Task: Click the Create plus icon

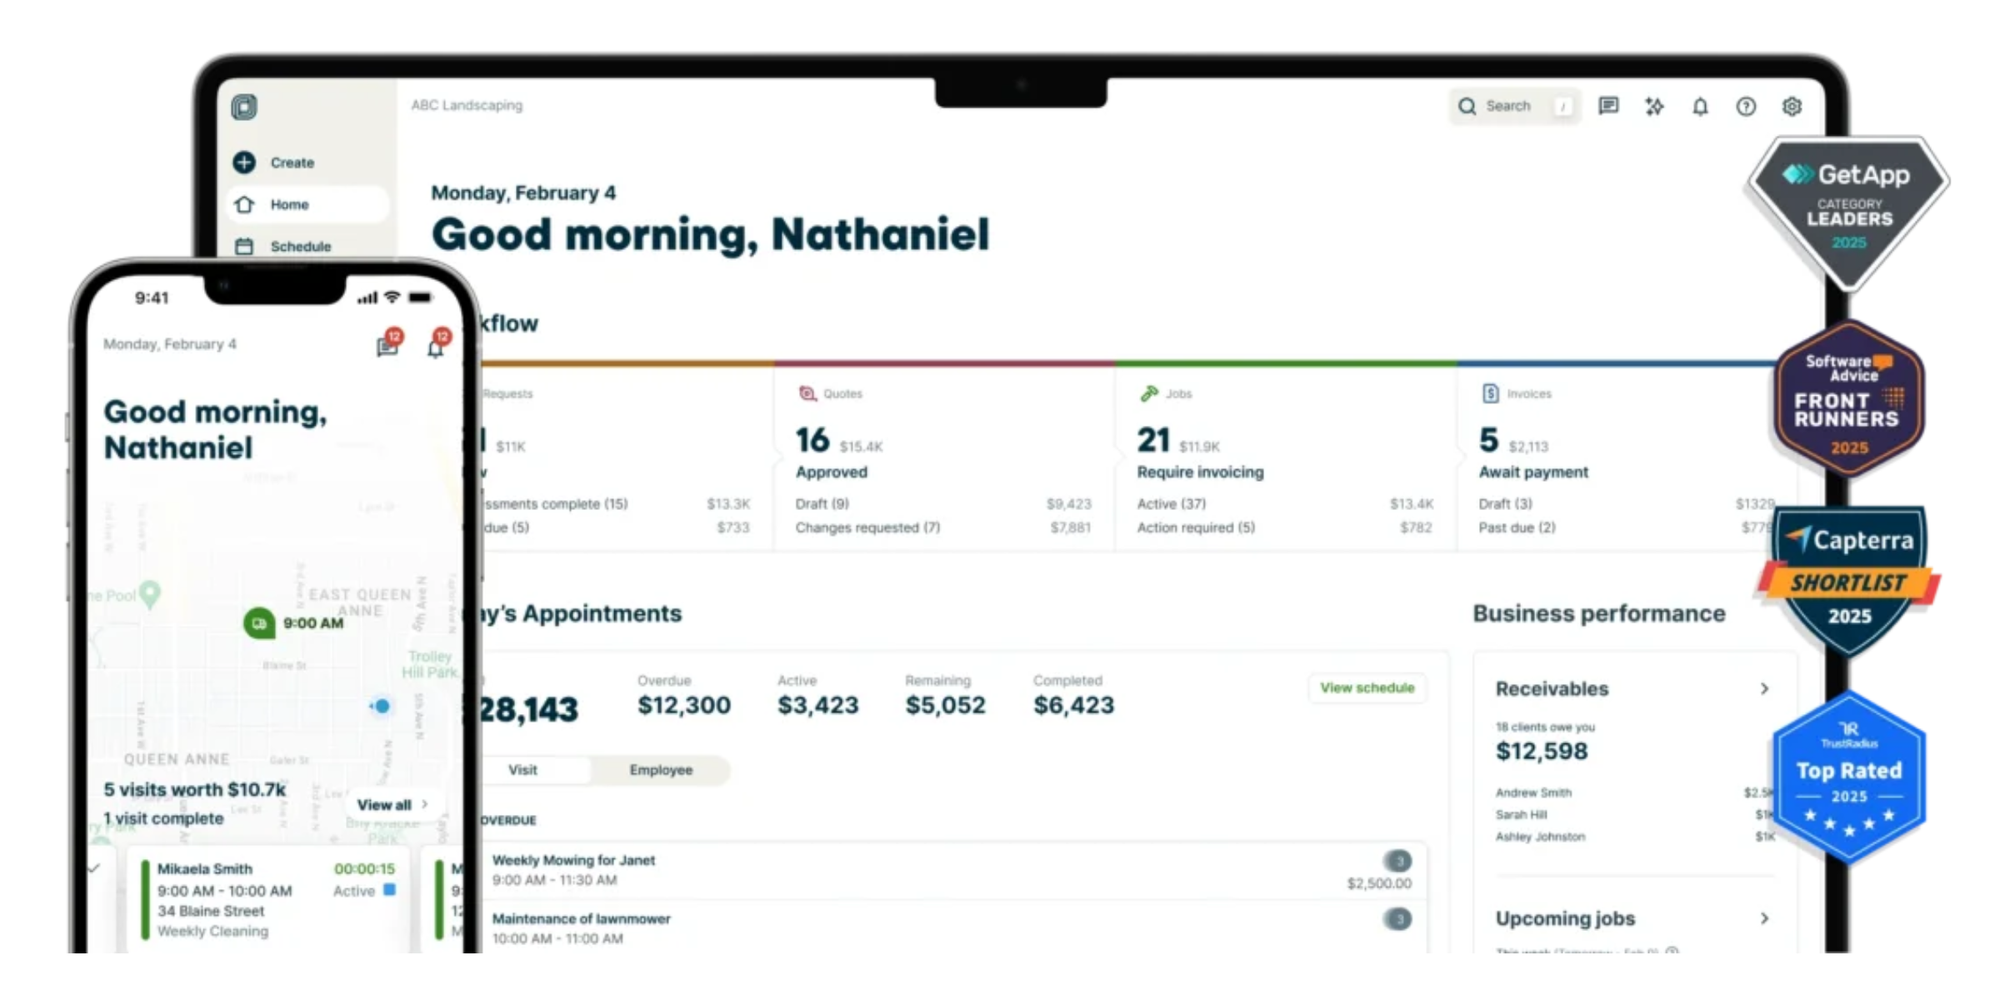Action: 244,162
